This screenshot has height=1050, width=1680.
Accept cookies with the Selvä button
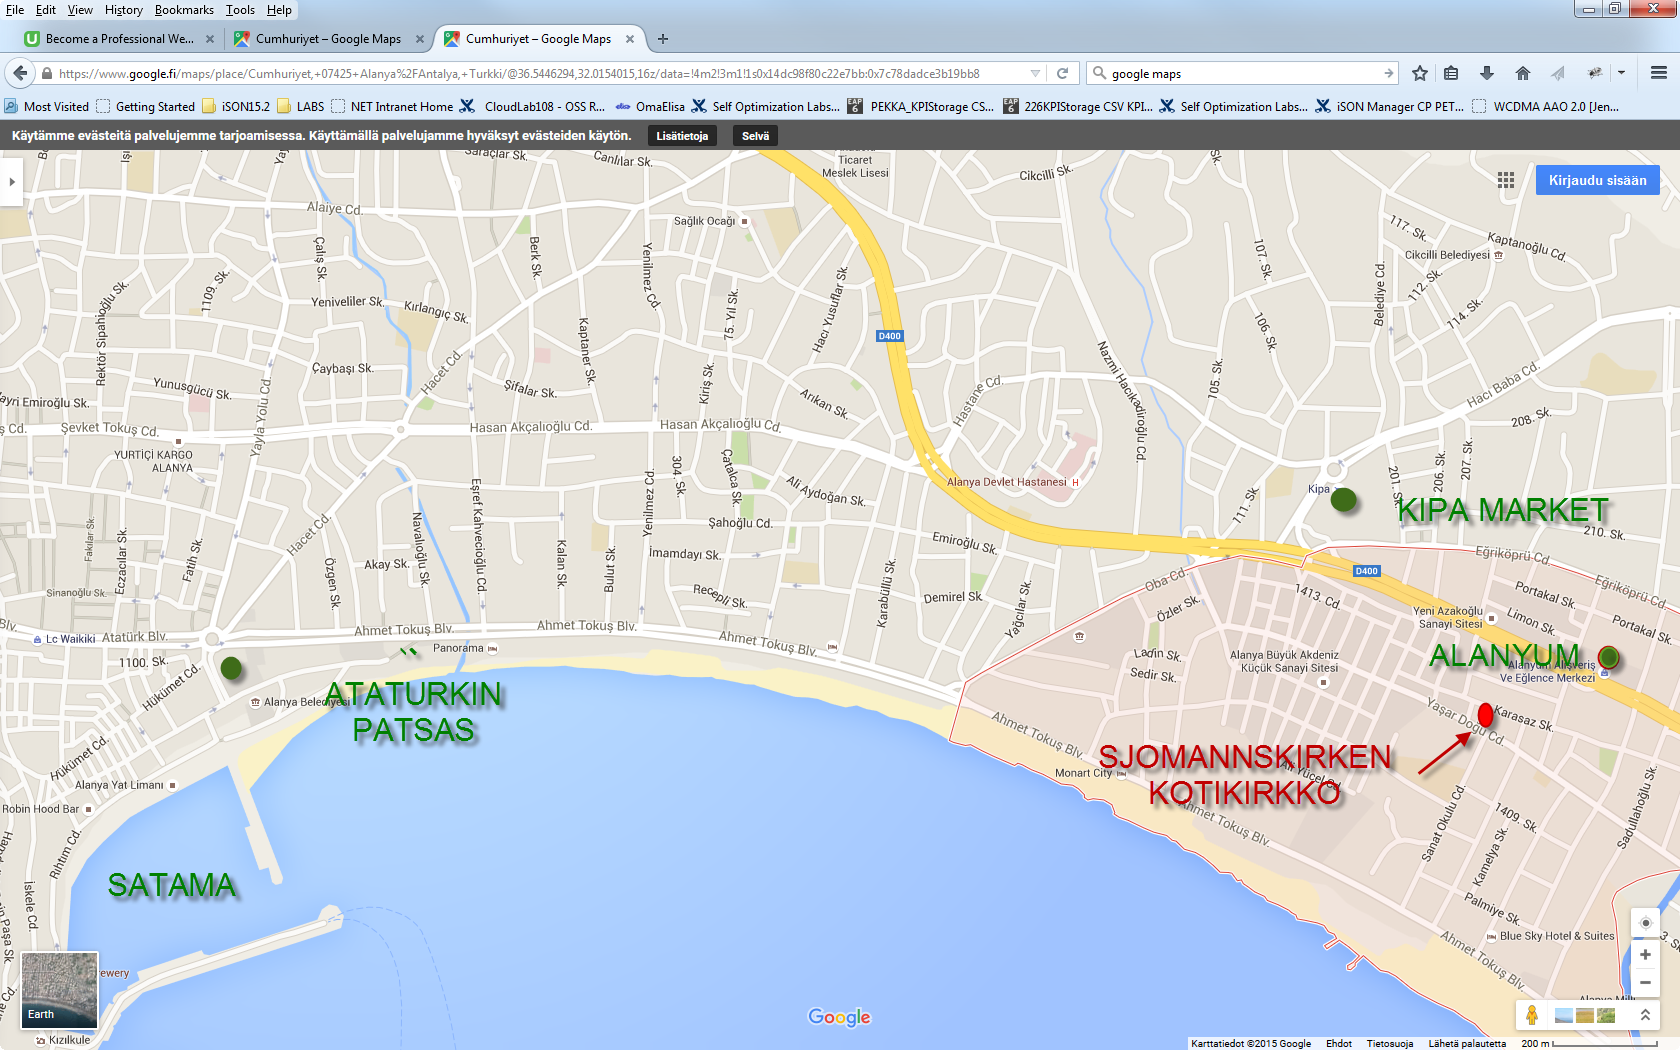755,136
